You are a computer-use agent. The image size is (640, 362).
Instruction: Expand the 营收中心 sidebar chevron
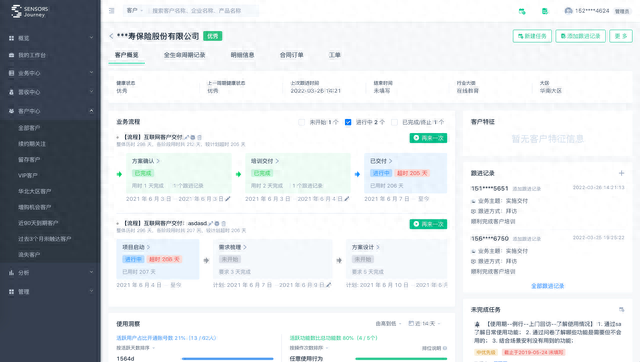tap(91, 91)
